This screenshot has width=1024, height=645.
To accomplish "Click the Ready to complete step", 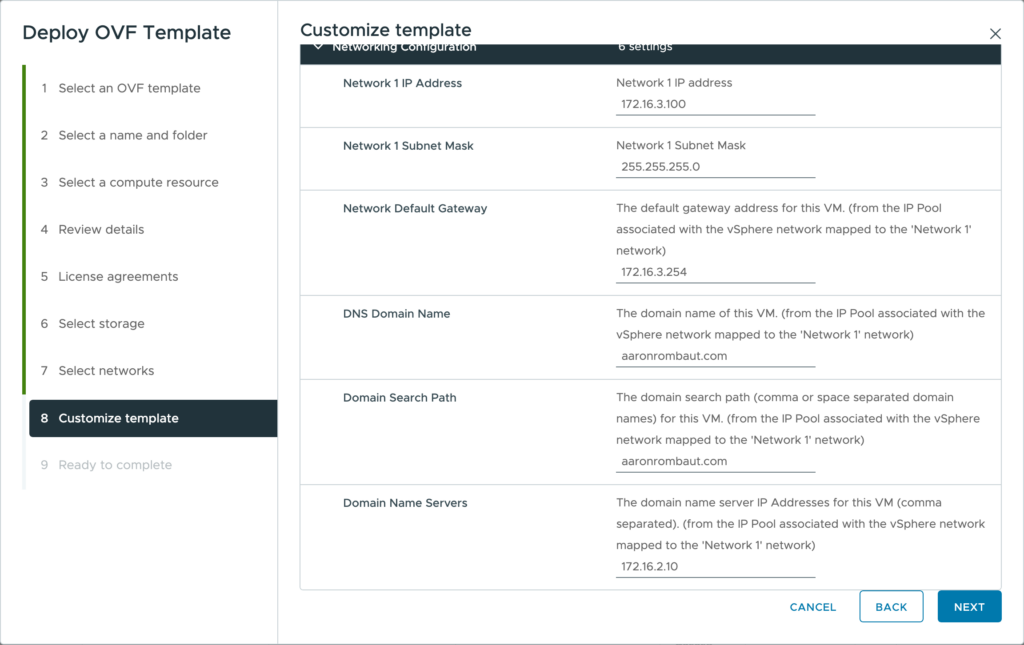I will (115, 465).
